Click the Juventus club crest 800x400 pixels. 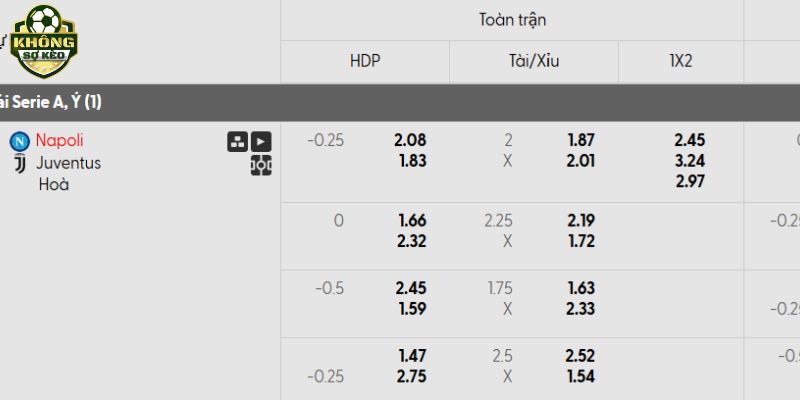[19, 163]
